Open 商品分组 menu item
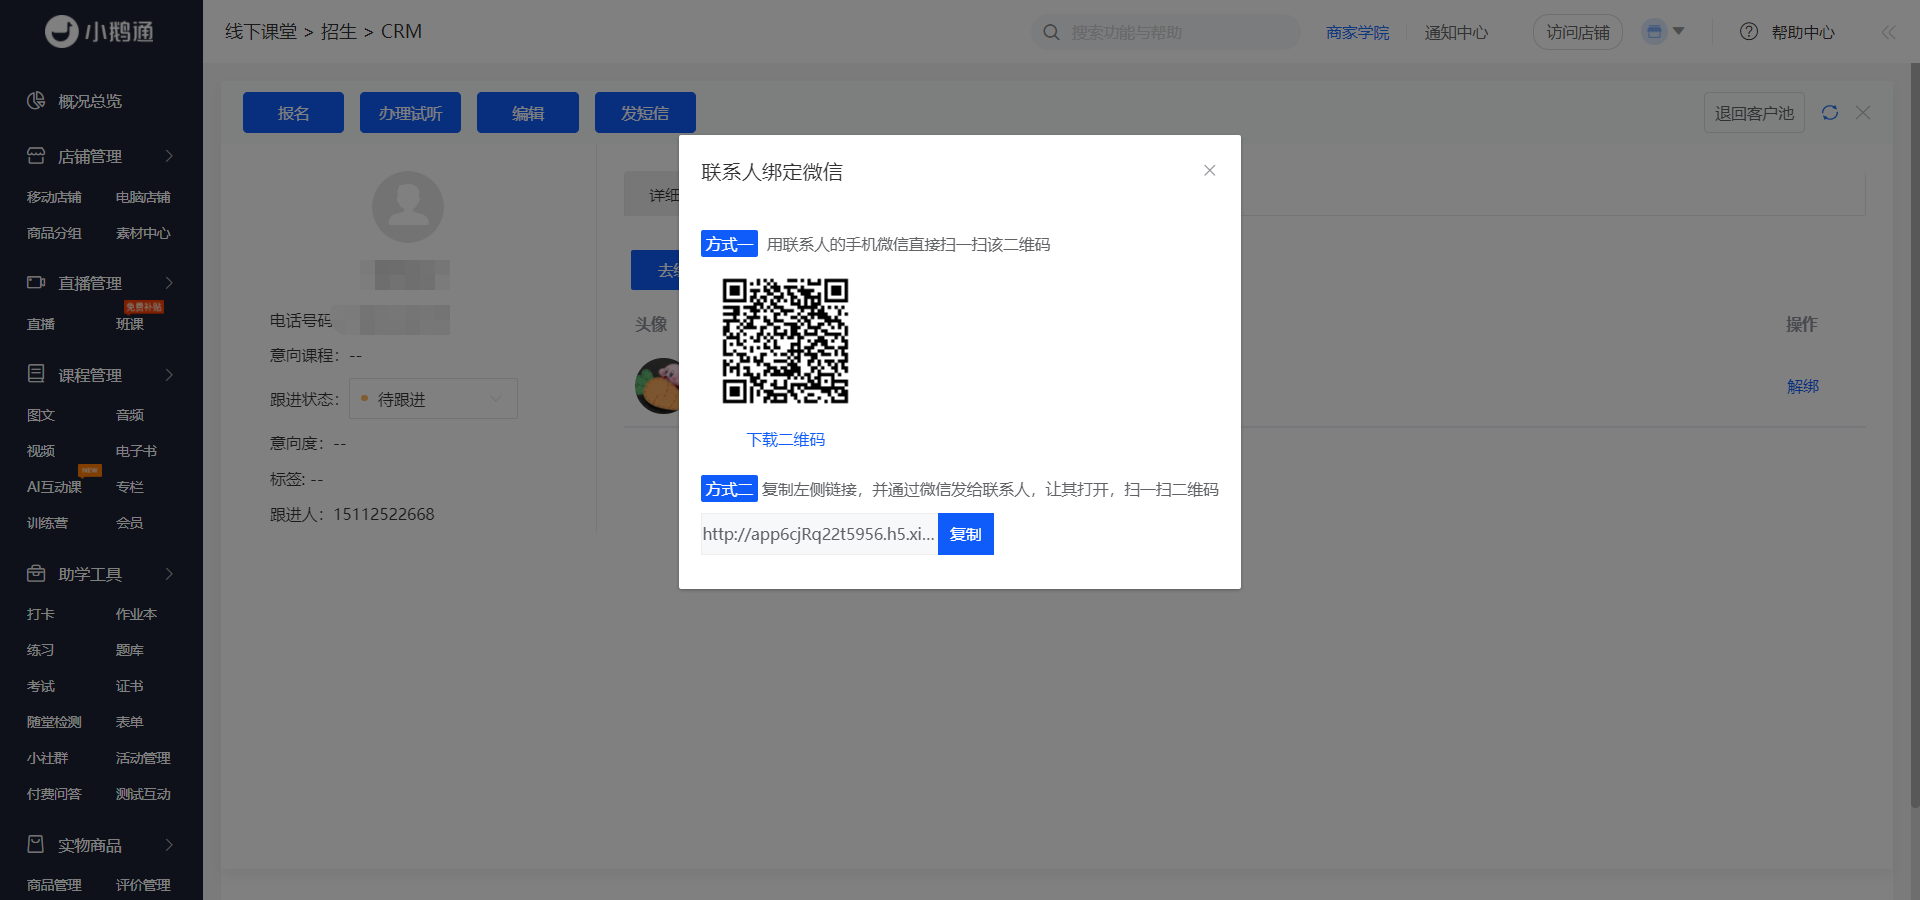The height and width of the screenshot is (900, 1920). point(54,233)
